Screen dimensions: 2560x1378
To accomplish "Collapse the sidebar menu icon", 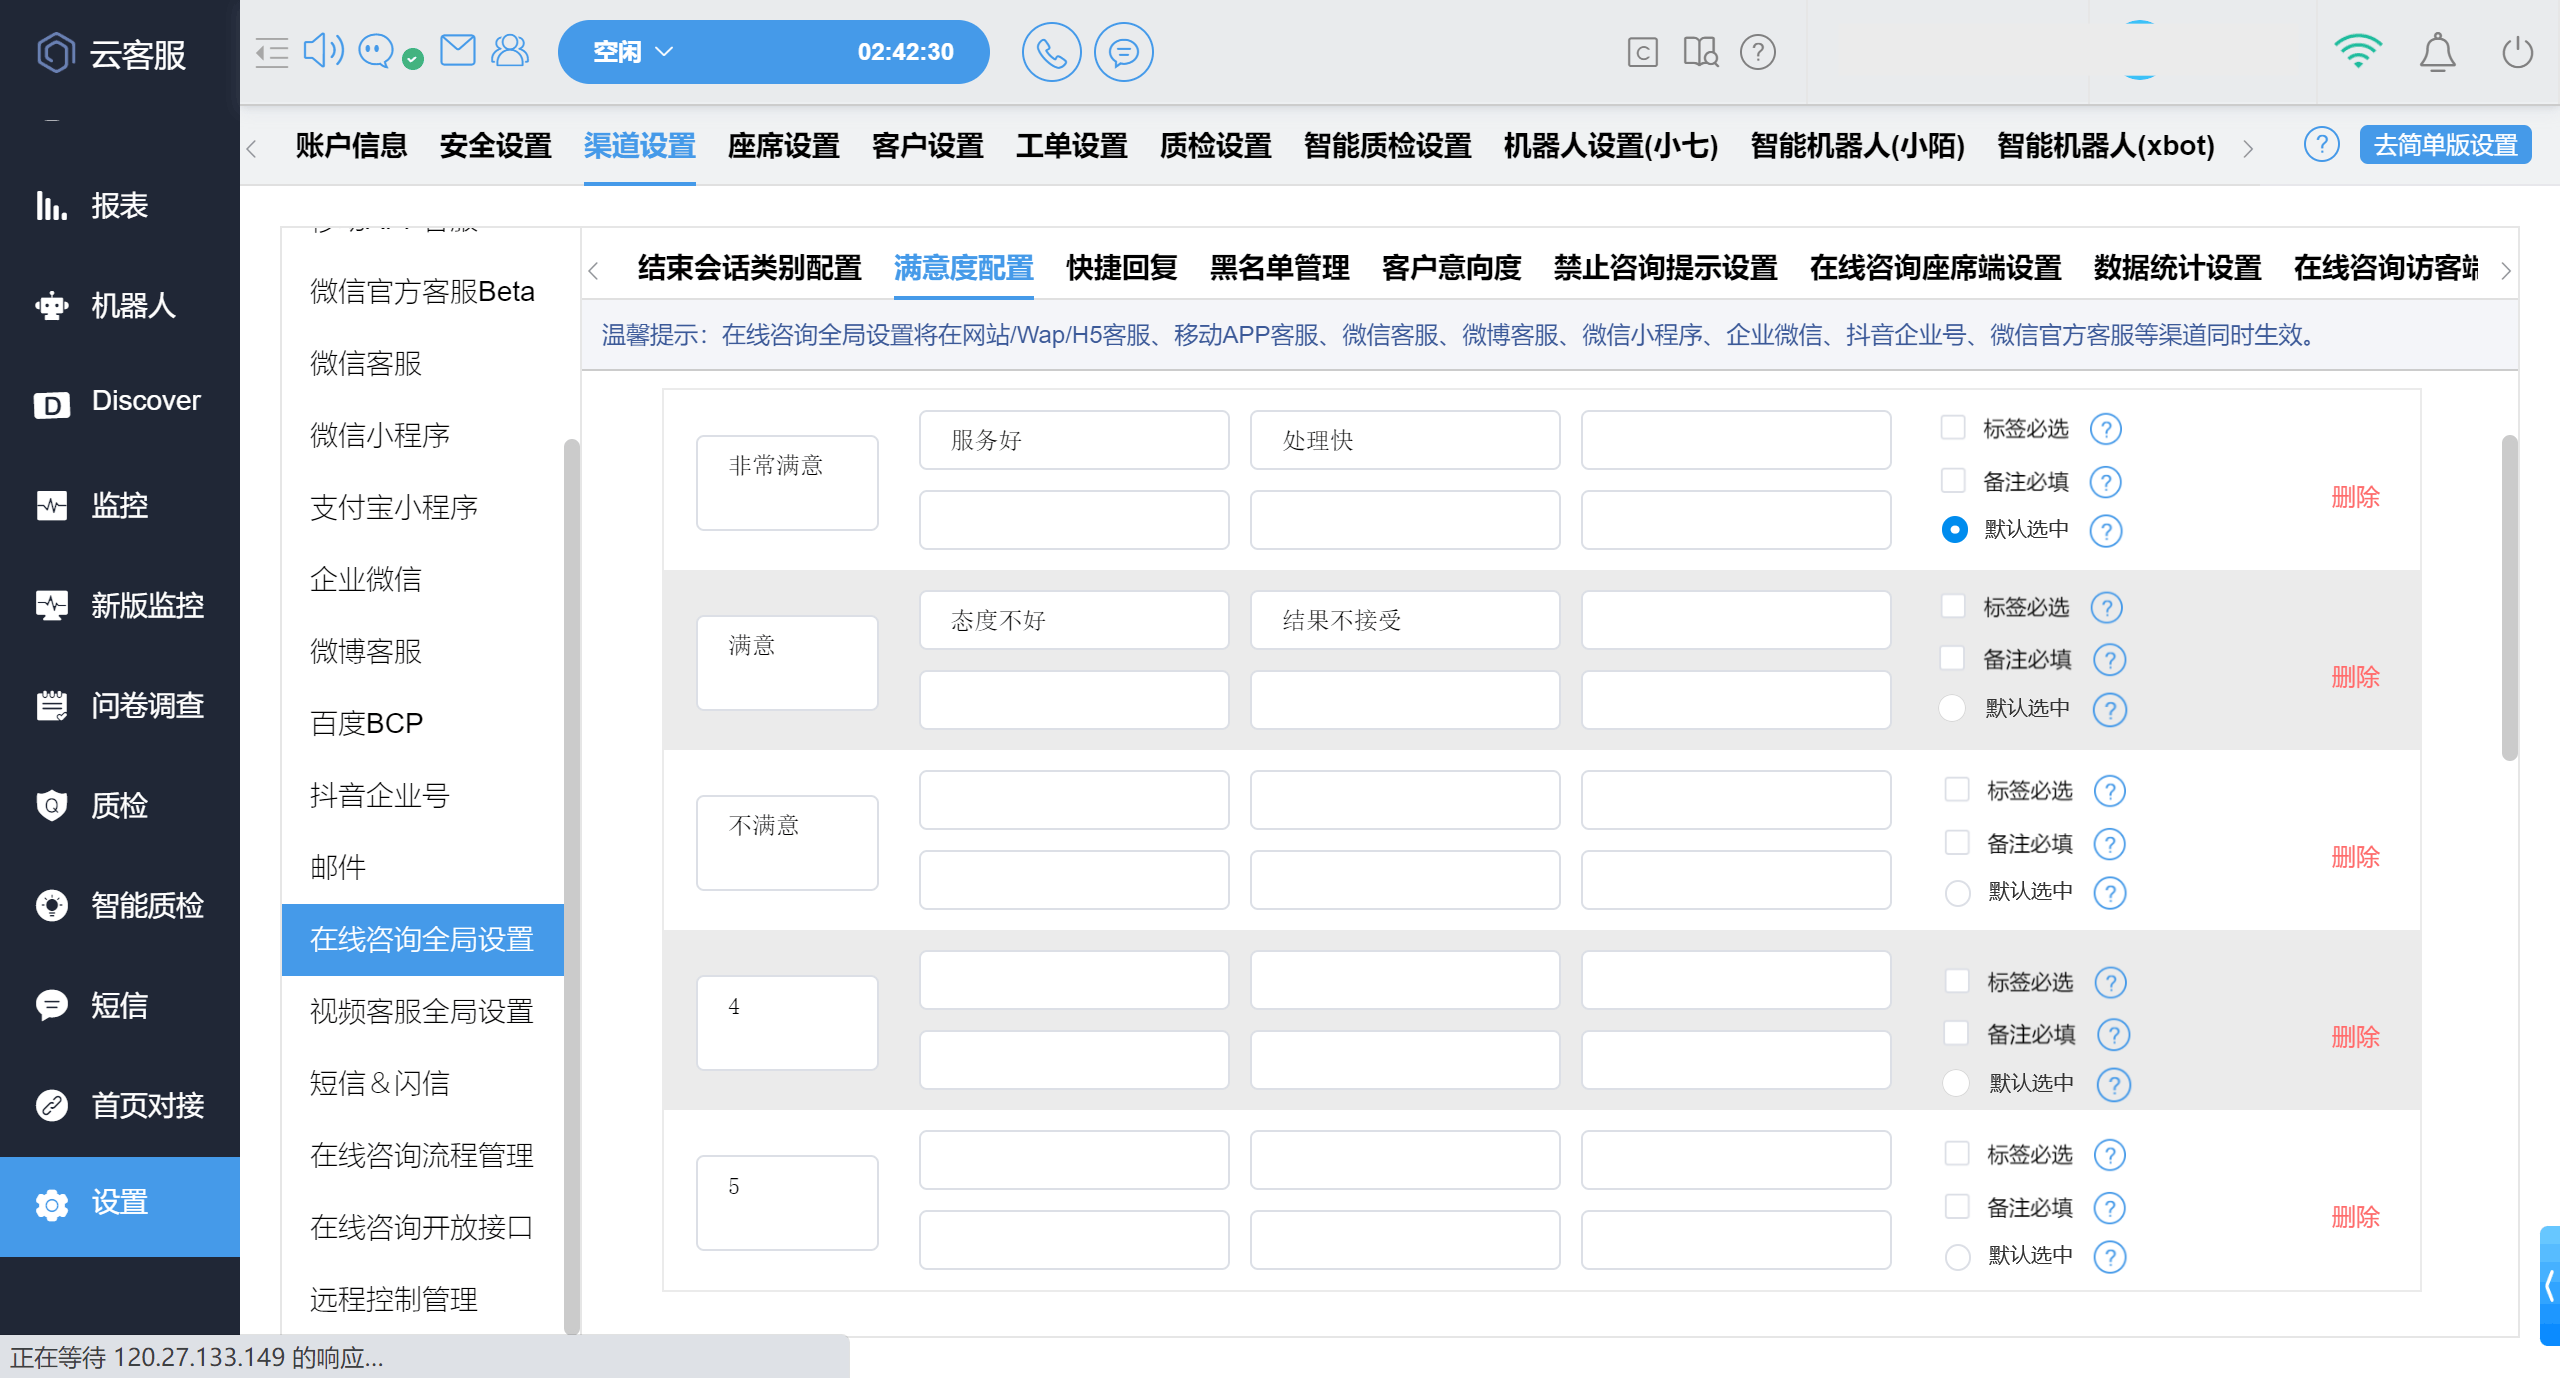I will click(271, 52).
